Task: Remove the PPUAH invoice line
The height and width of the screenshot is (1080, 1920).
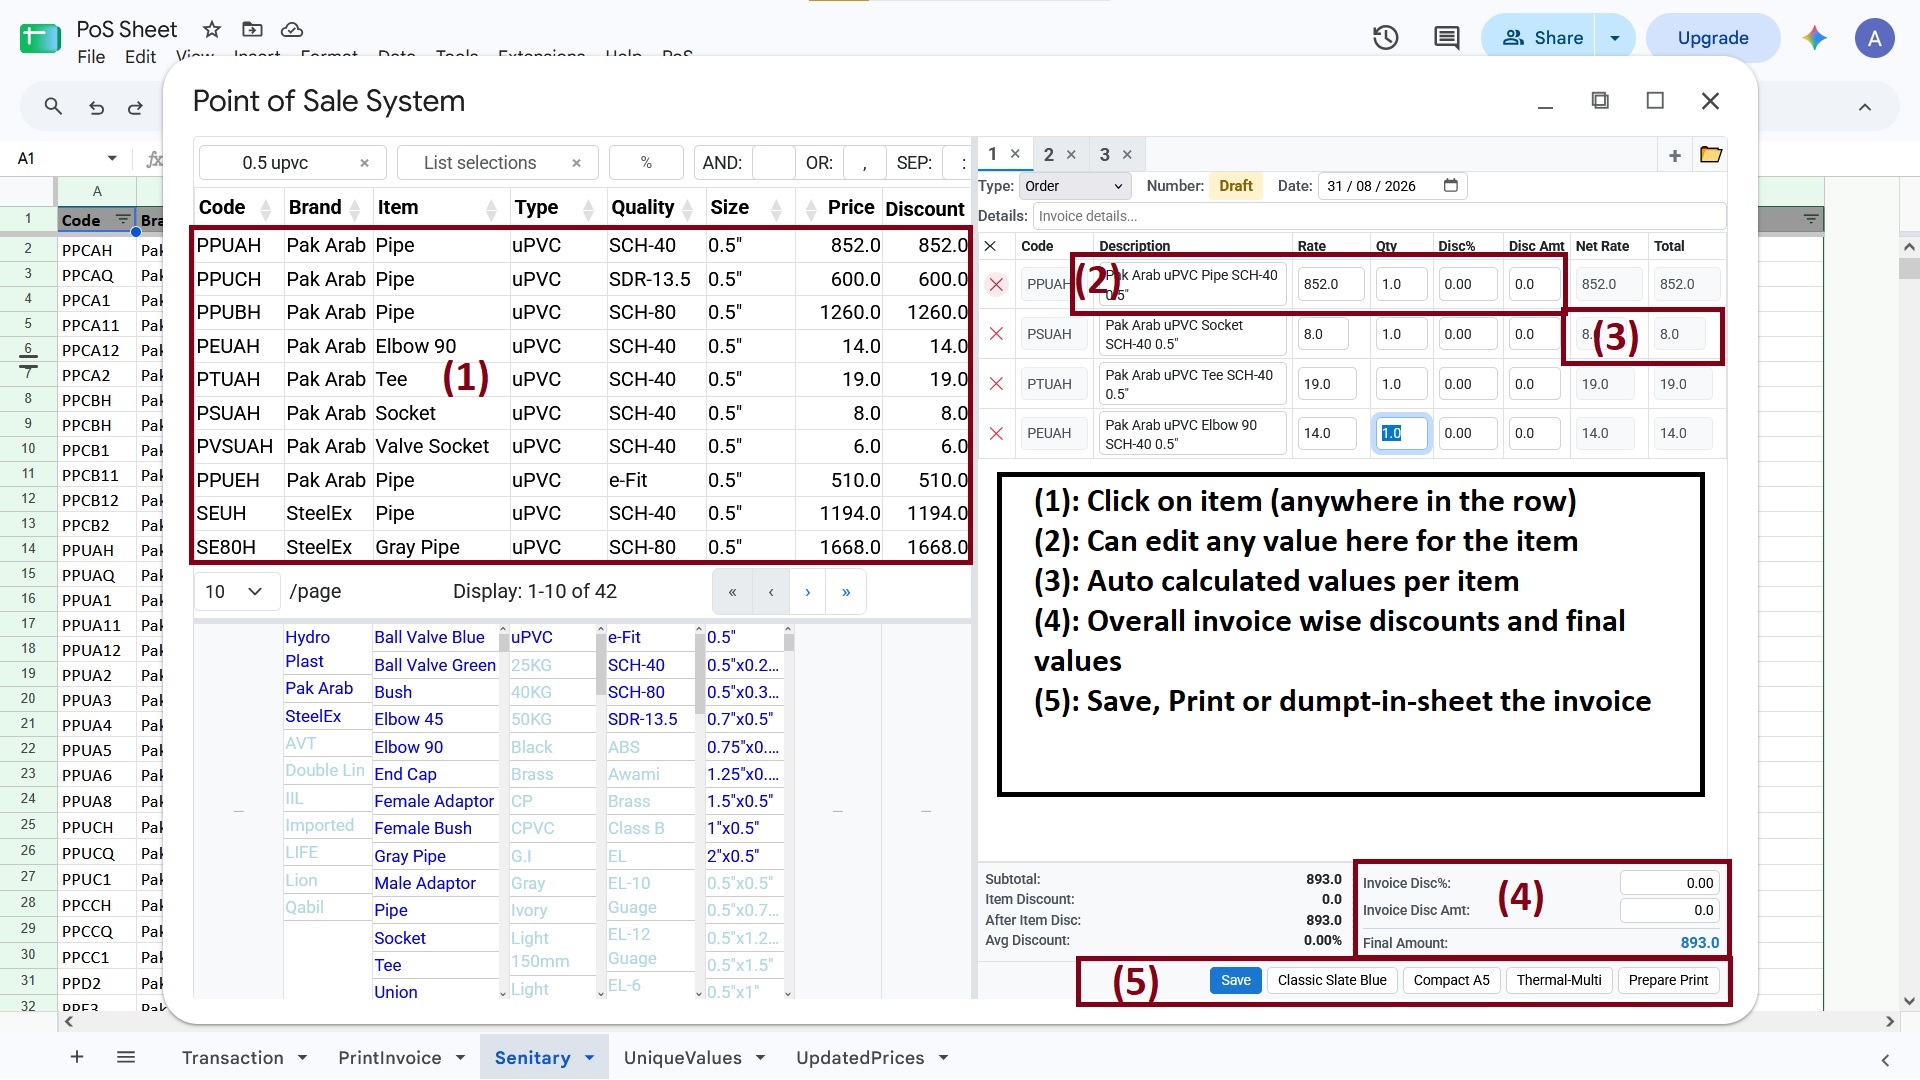Action: coord(996,284)
